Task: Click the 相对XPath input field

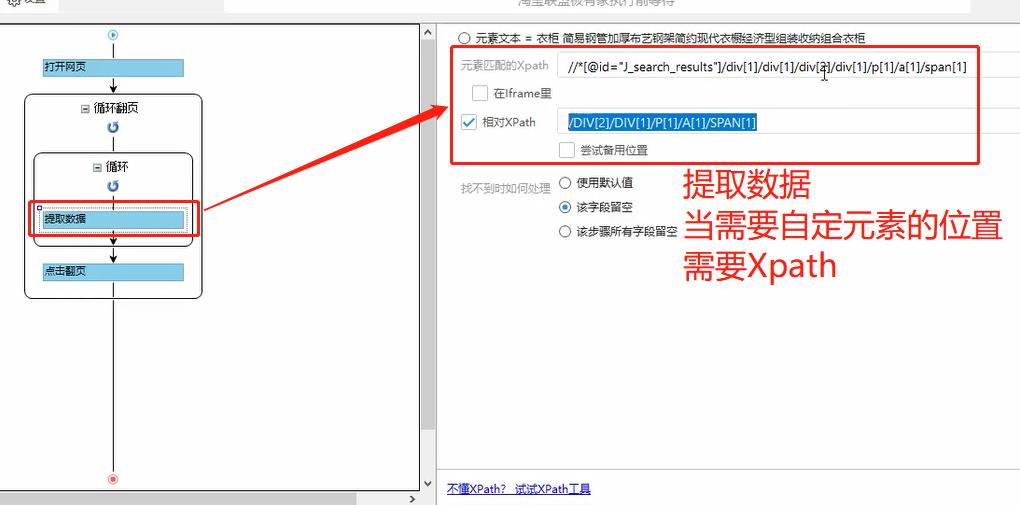Action: tap(788, 122)
